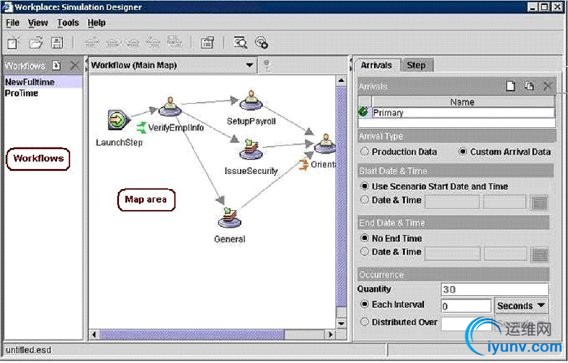The width and height of the screenshot is (568, 363).
Task: Choose Use Scenario Start Date and Time
Action: point(364,187)
